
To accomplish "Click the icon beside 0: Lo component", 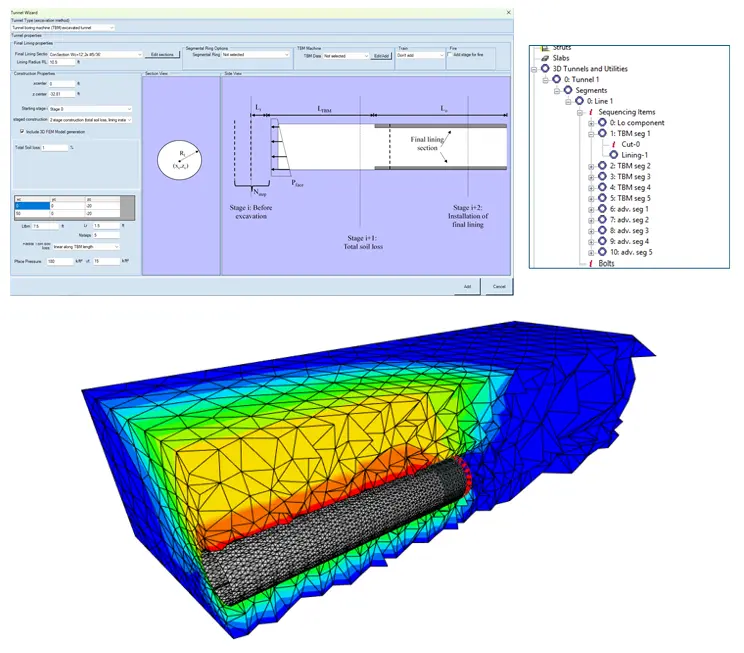I will tap(602, 122).
